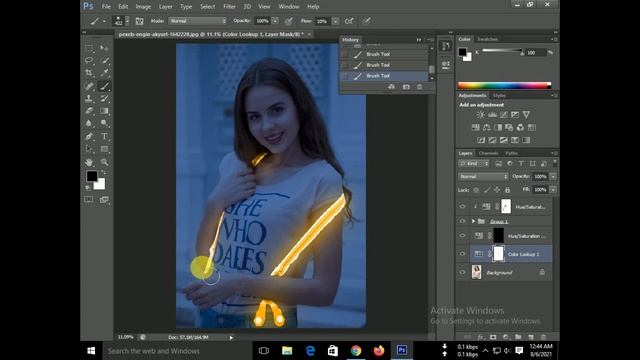The height and width of the screenshot is (360, 640).
Task: Select the Move tool
Action: (104, 48)
